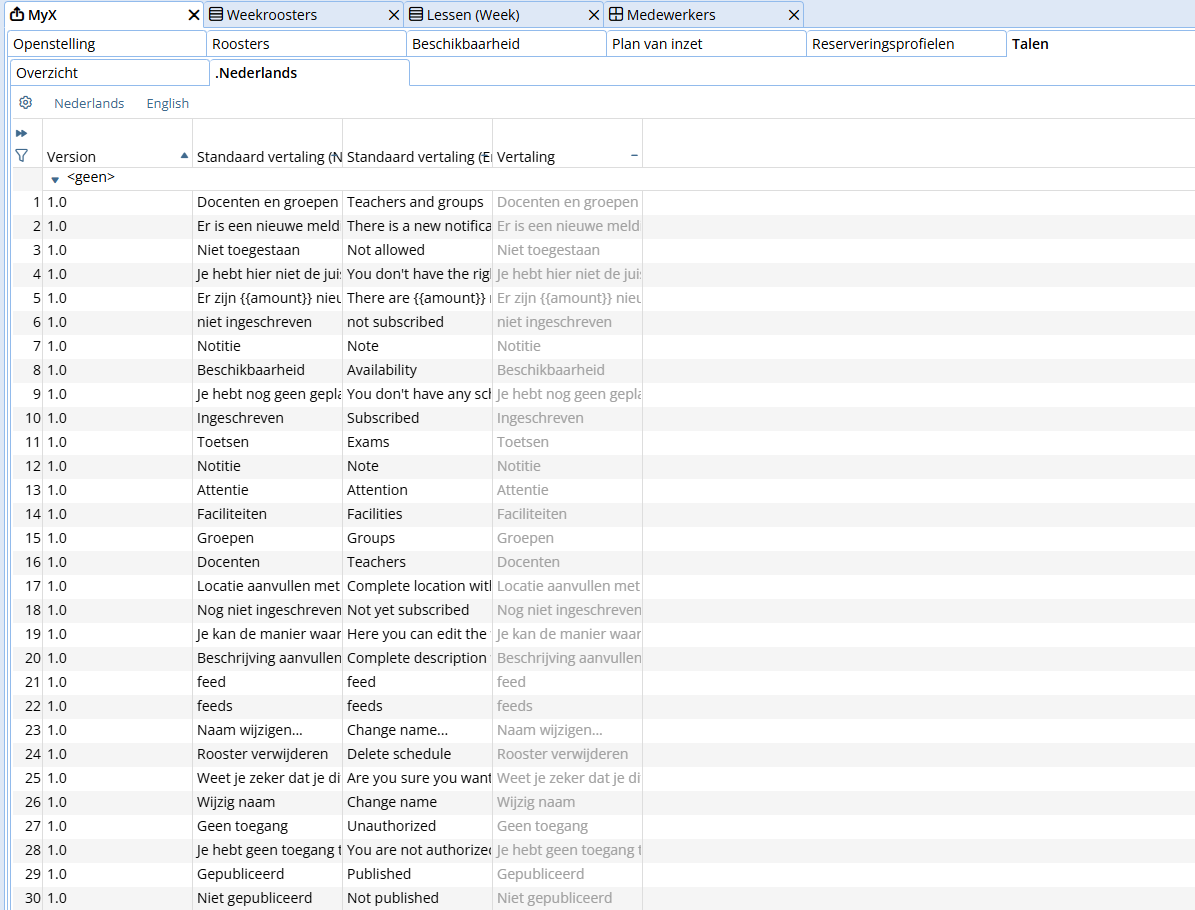Image resolution: width=1195 pixels, height=910 pixels.
Task: Click the double-arrow expand columns icon
Action: [21, 133]
